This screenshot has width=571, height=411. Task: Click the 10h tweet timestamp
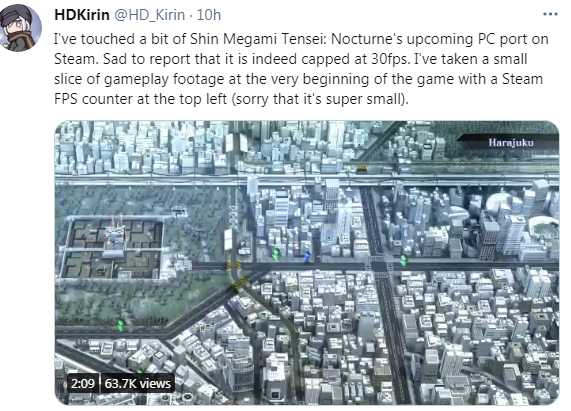click(209, 15)
